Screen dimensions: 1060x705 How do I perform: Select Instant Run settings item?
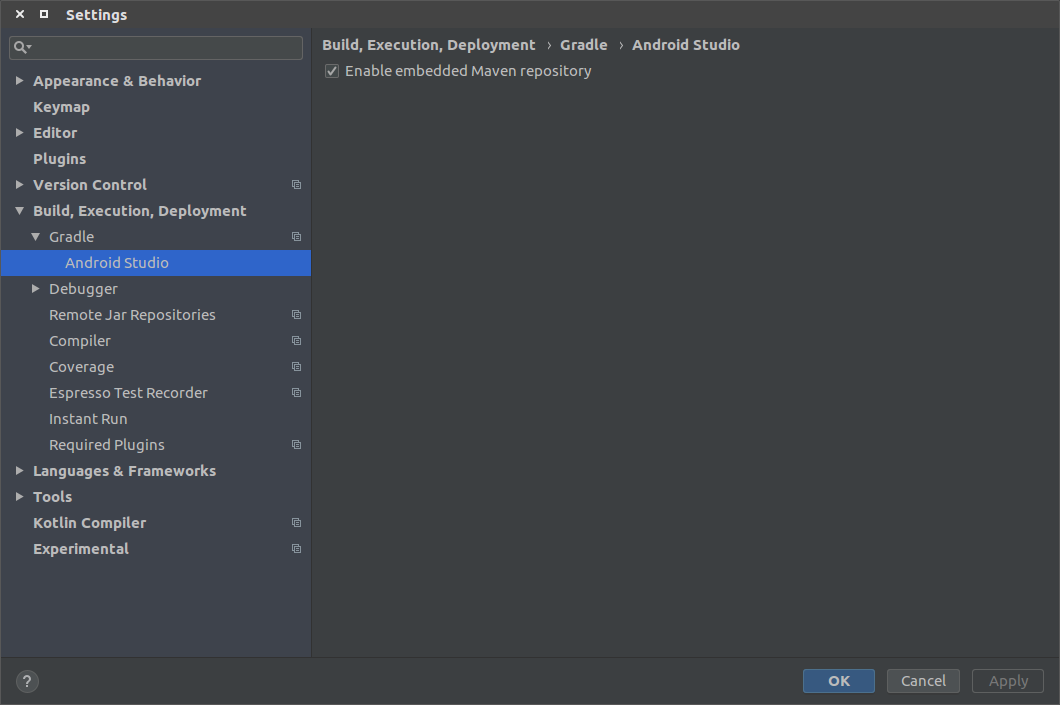coord(89,419)
